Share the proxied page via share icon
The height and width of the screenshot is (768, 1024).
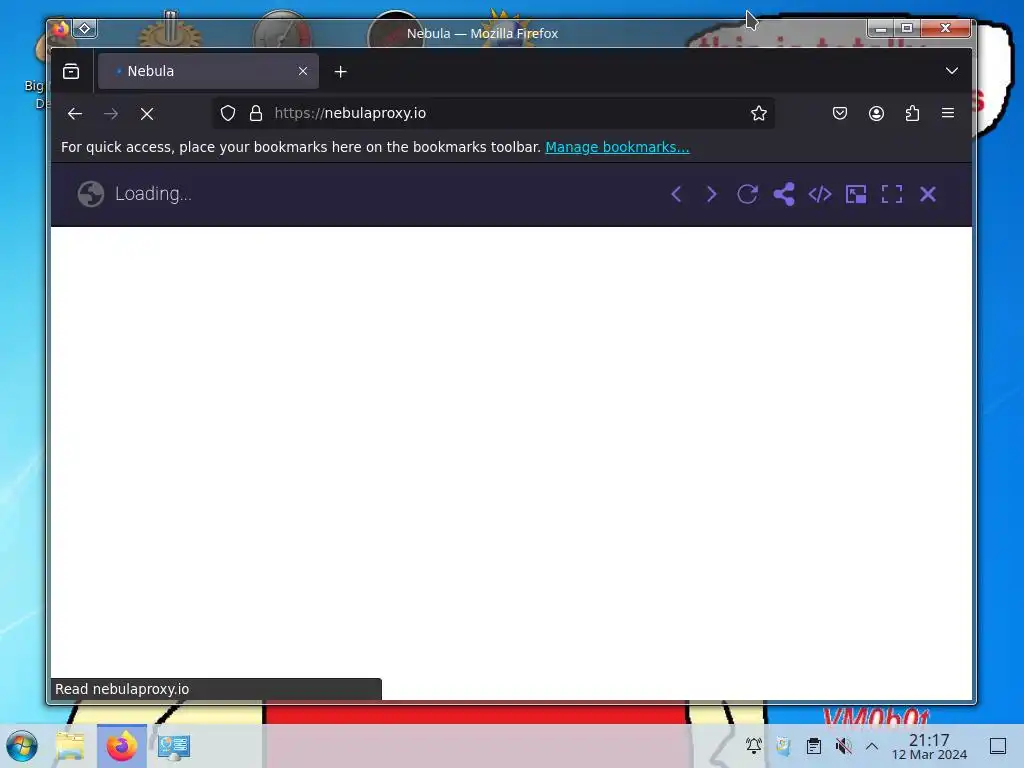784,194
